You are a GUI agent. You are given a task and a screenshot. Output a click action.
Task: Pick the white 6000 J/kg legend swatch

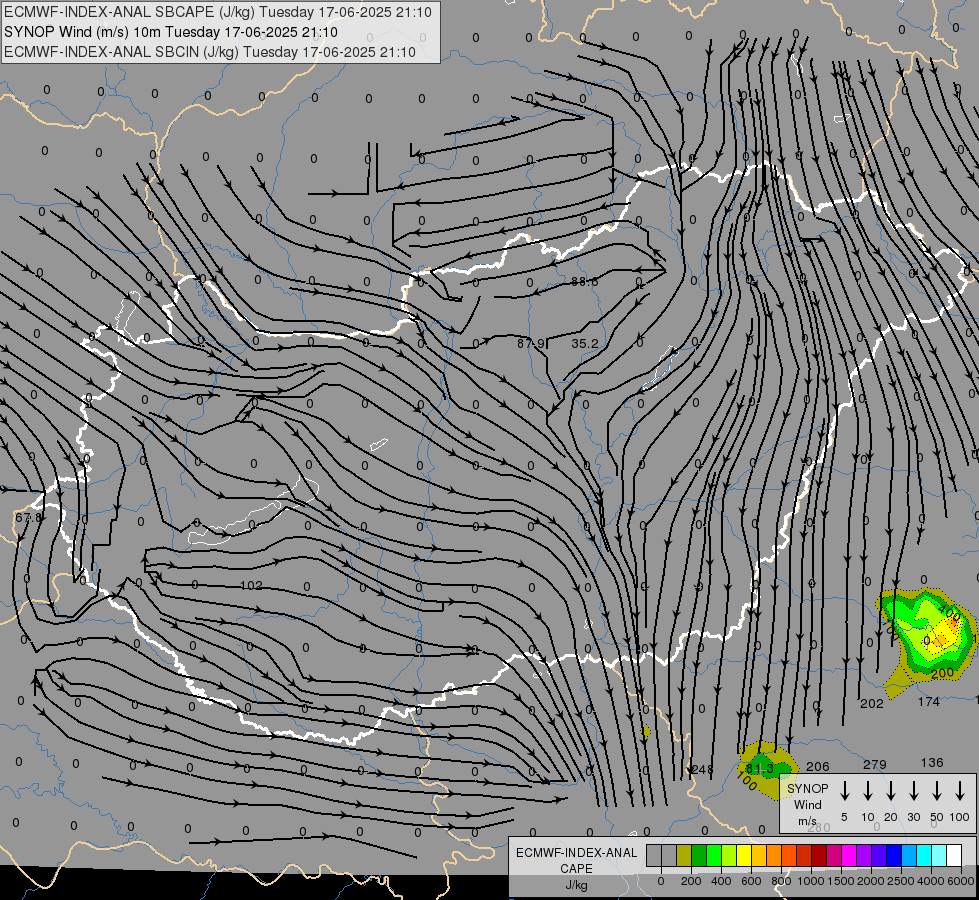click(954, 856)
